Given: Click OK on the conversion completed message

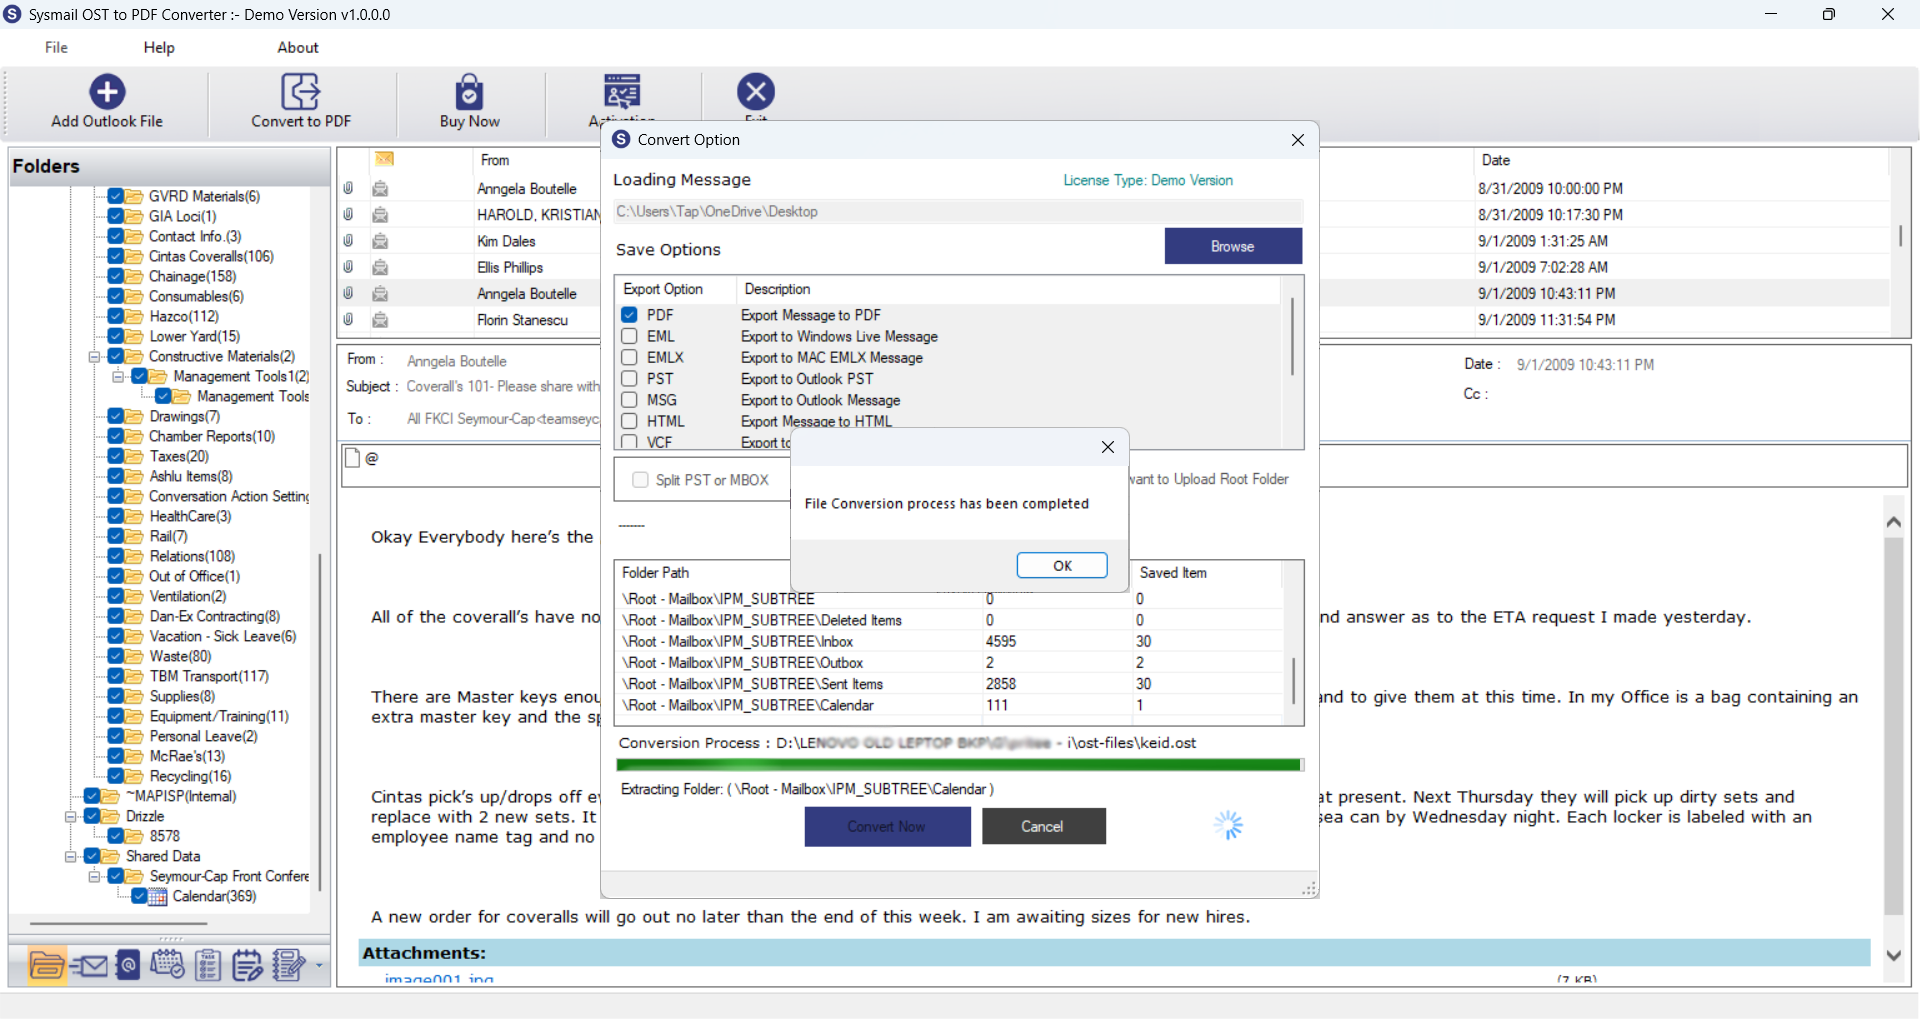Looking at the screenshot, I should click(1062, 565).
